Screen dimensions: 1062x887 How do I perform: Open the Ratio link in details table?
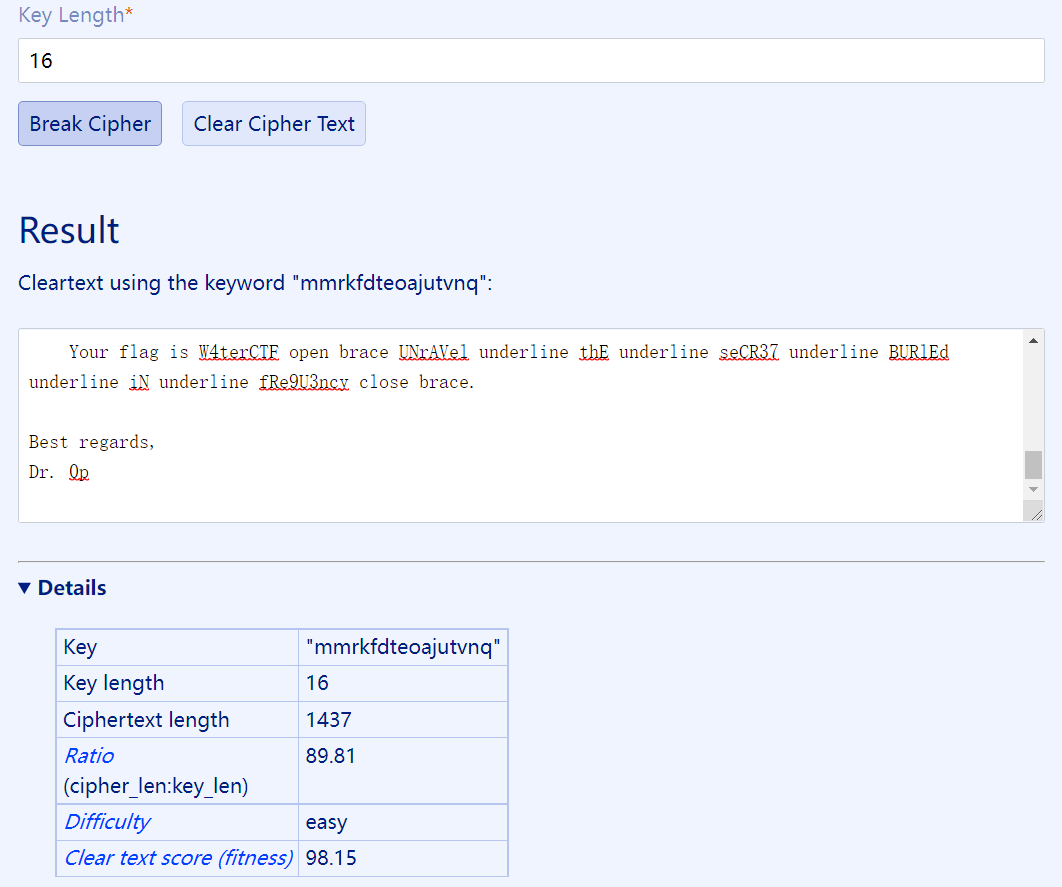click(89, 756)
